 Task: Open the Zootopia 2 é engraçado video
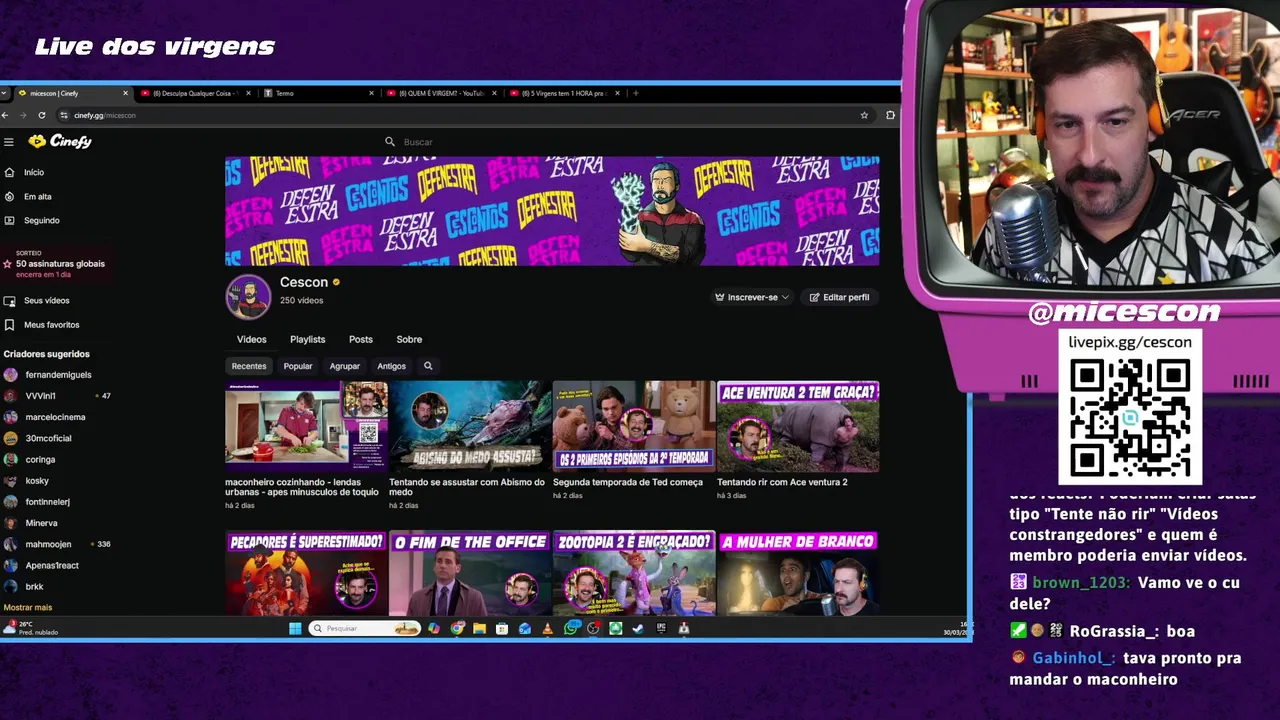tap(634, 573)
